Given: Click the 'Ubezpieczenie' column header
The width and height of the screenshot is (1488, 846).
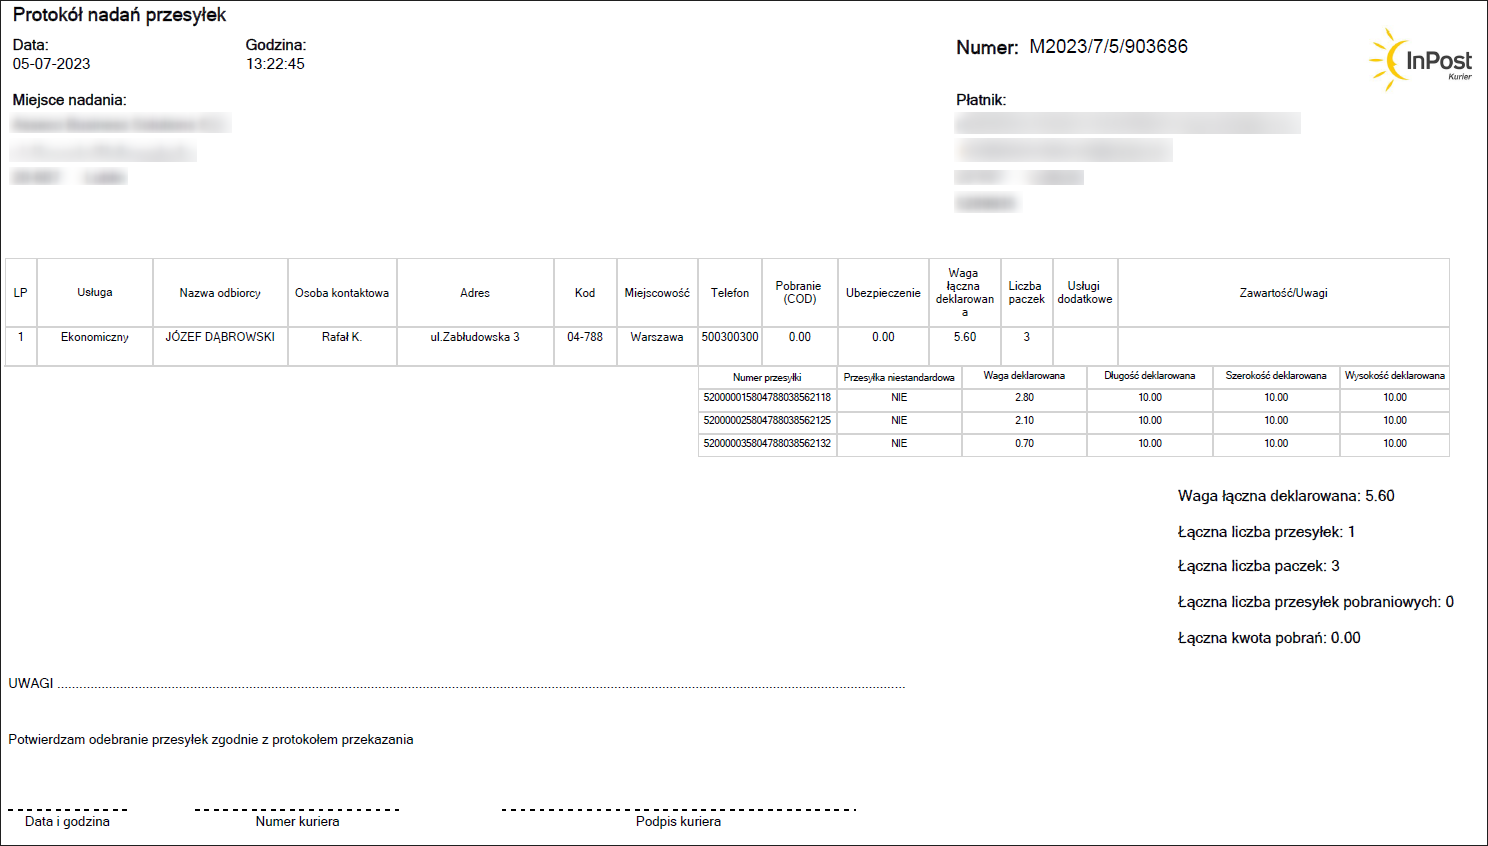Looking at the screenshot, I should [x=883, y=293].
